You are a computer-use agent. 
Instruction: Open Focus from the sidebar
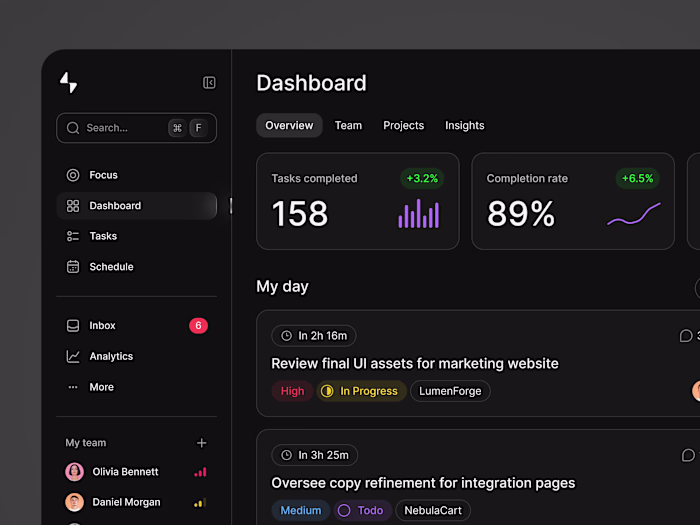click(137, 175)
